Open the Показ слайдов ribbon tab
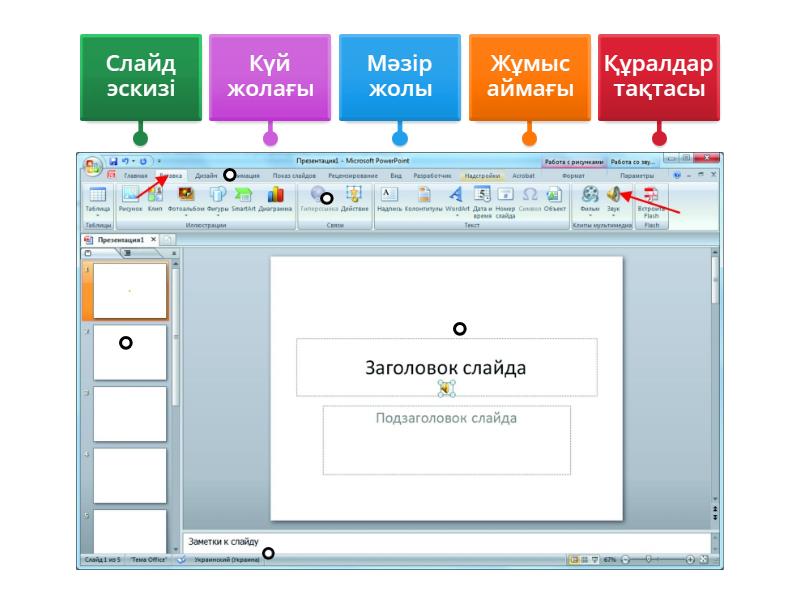The width and height of the screenshot is (800, 600). (x=294, y=176)
